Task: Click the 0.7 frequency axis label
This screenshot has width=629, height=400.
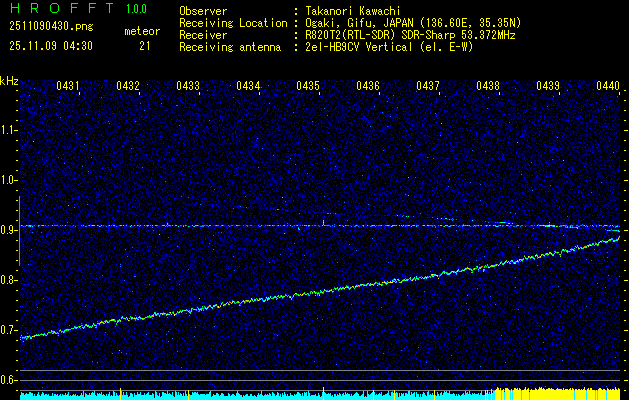Action: 9,329
